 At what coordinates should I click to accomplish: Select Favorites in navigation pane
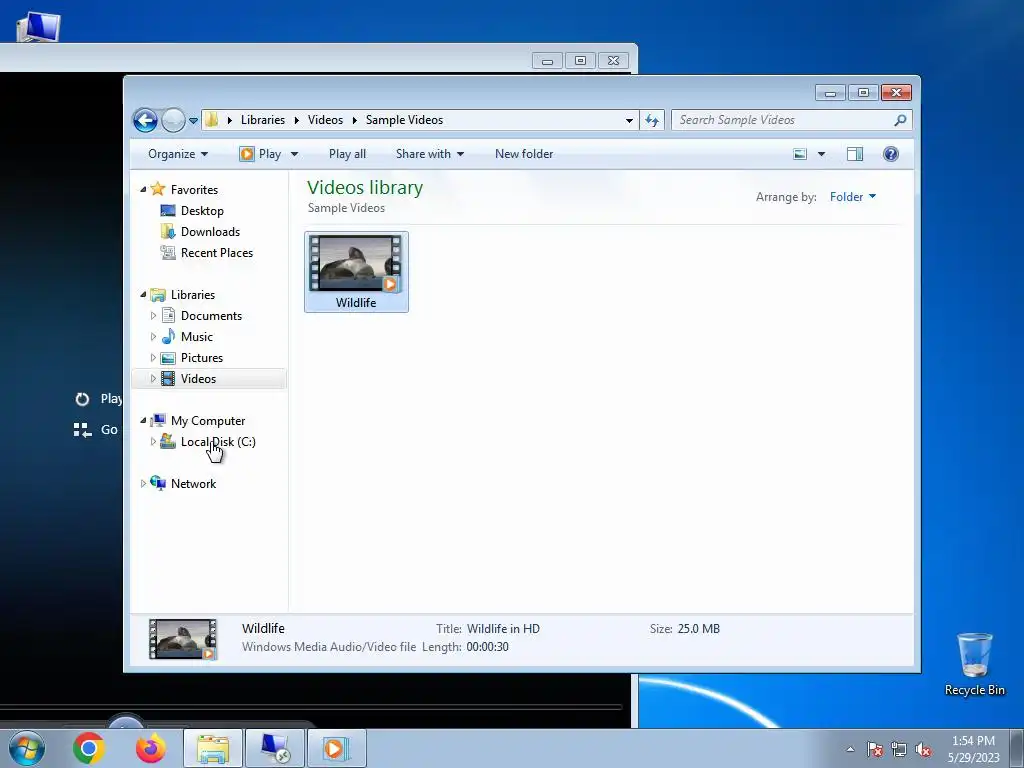pyautogui.click(x=194, y=189)
